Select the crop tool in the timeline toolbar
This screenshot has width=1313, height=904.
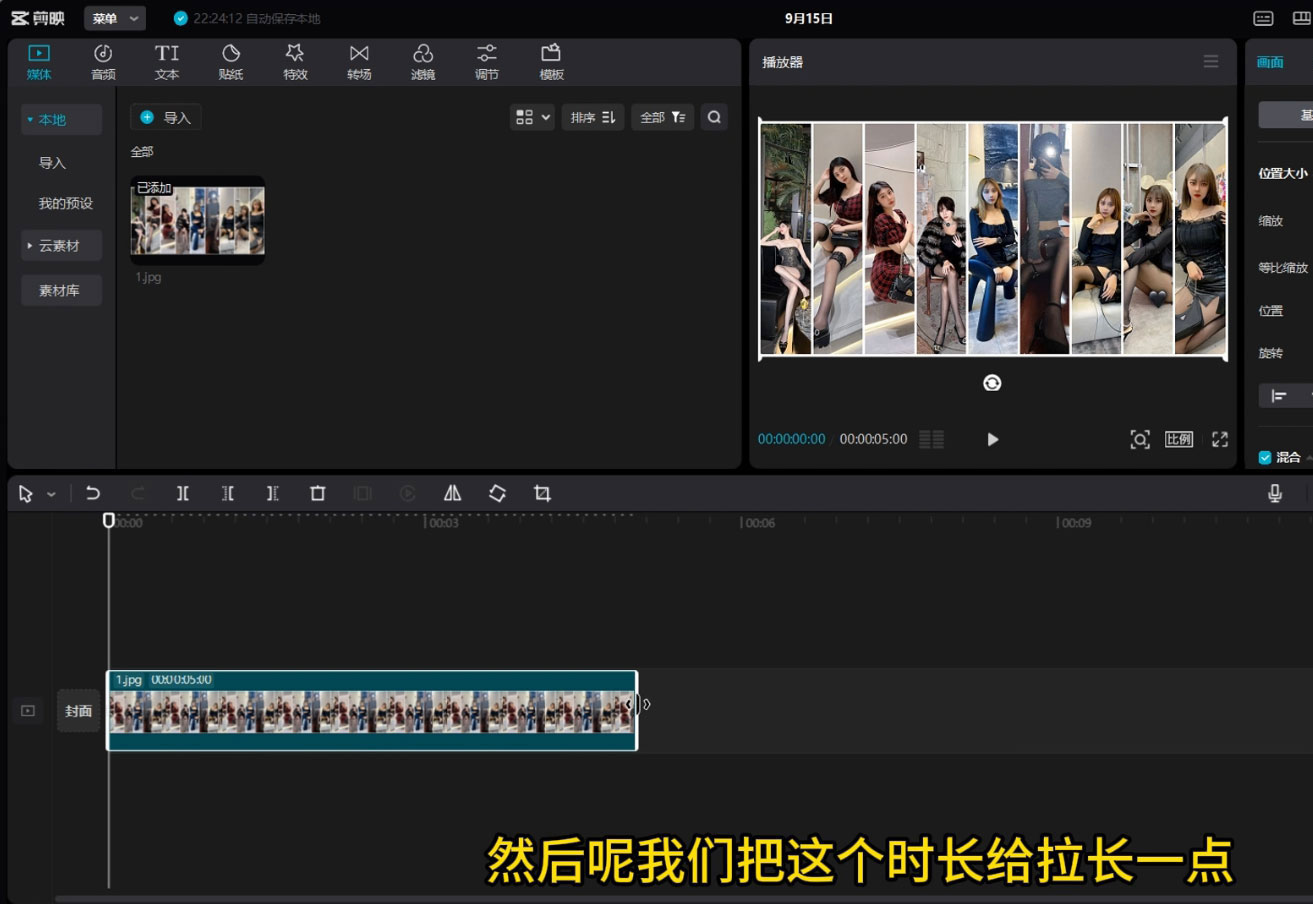click(541, 493)
